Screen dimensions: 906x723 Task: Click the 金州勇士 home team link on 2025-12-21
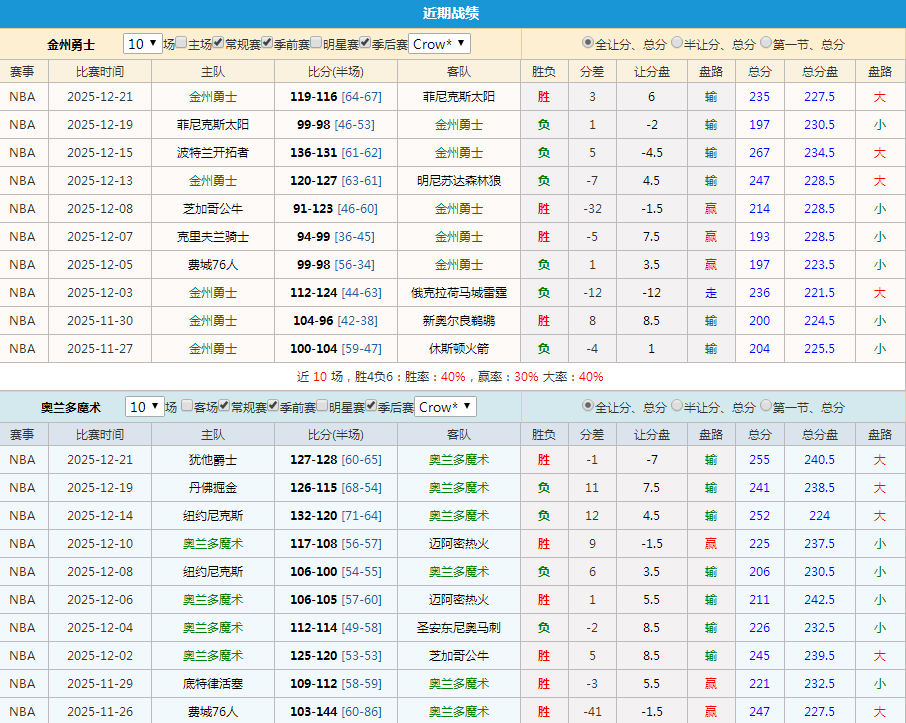(215, 96)
